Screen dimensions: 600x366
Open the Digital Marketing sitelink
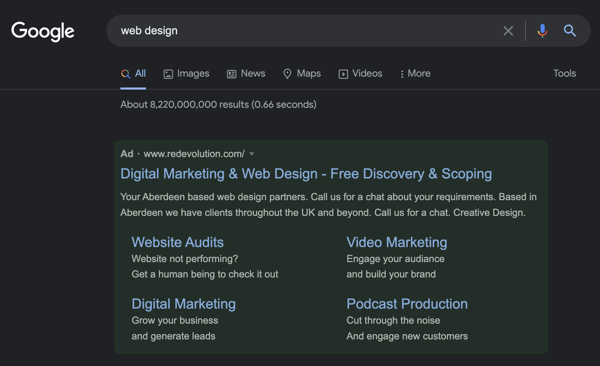pos(184,304)
